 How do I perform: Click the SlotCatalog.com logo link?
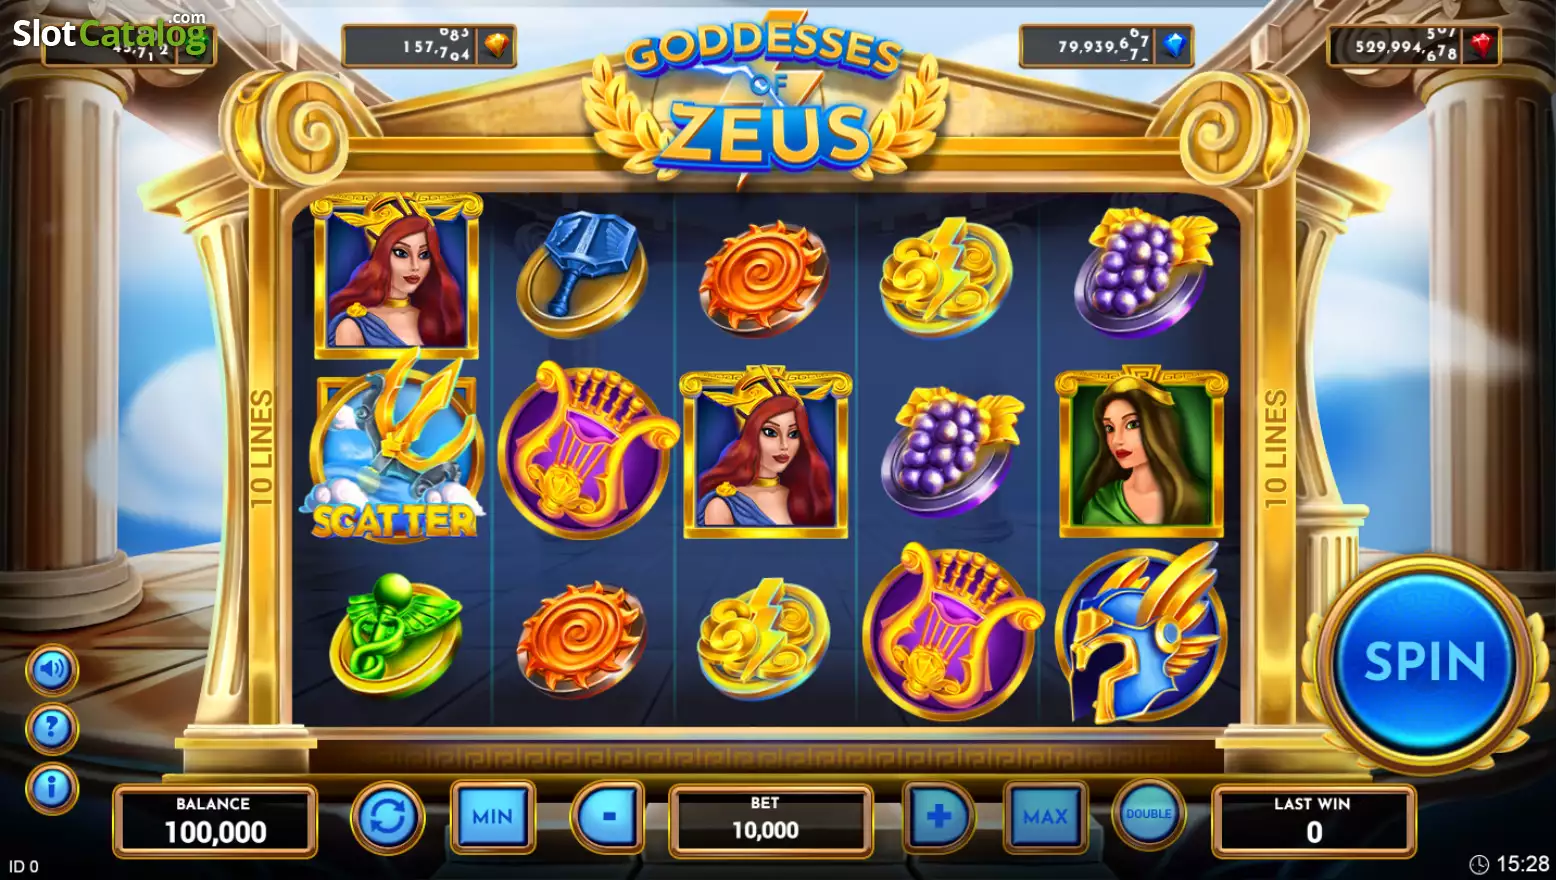(x=109, y=33)
